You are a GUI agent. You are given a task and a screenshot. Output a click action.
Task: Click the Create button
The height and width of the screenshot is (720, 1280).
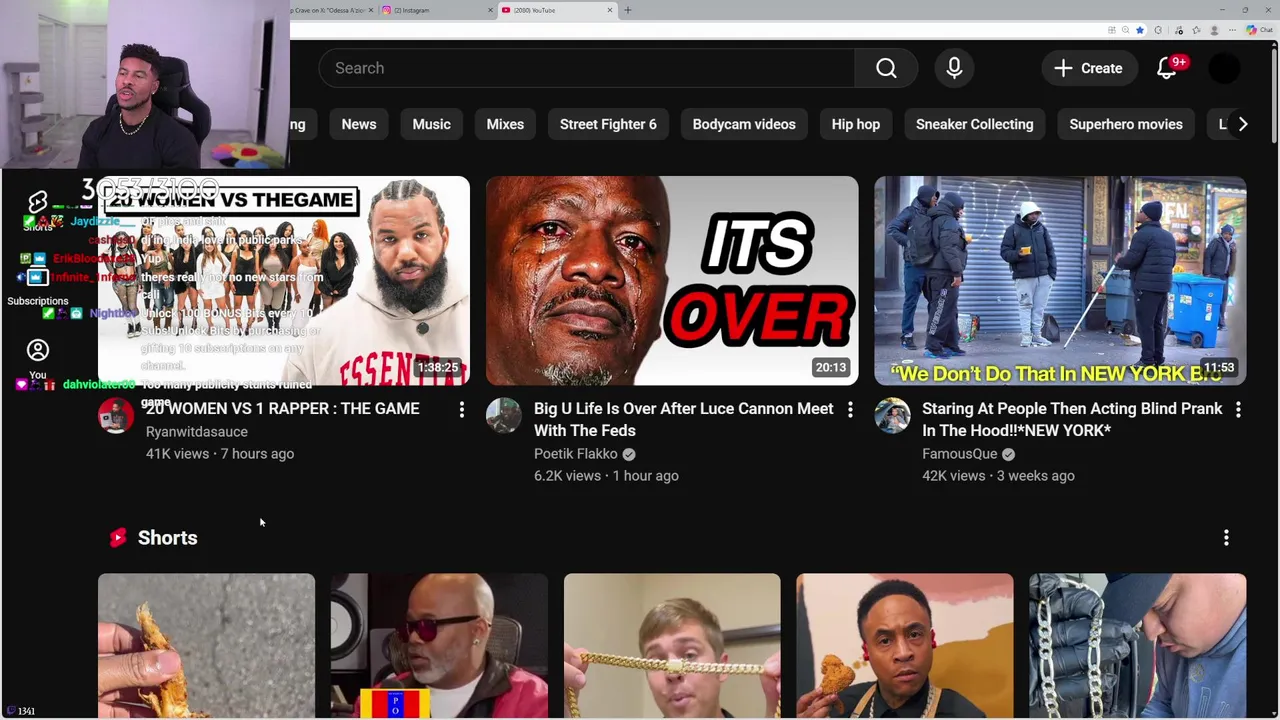[1088, 68]
